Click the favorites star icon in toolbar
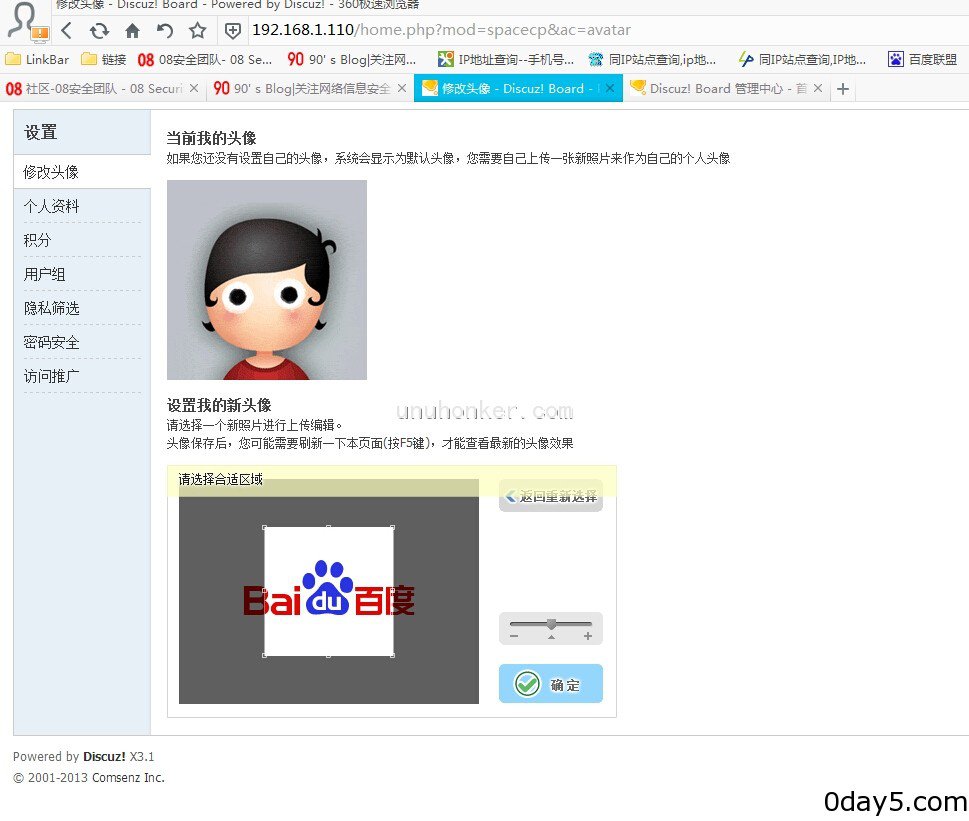 click(x=197, y=30)
